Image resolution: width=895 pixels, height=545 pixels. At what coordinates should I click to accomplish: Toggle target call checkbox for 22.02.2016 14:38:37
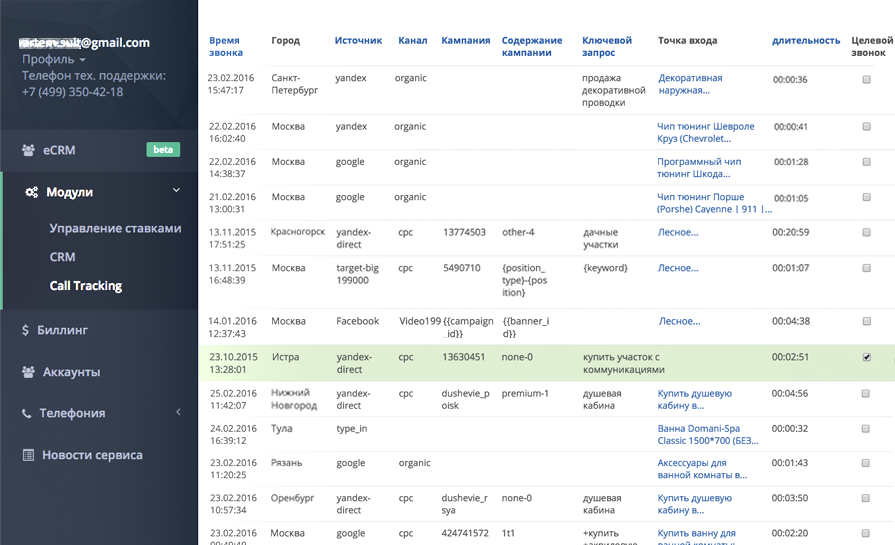[866, 162]
